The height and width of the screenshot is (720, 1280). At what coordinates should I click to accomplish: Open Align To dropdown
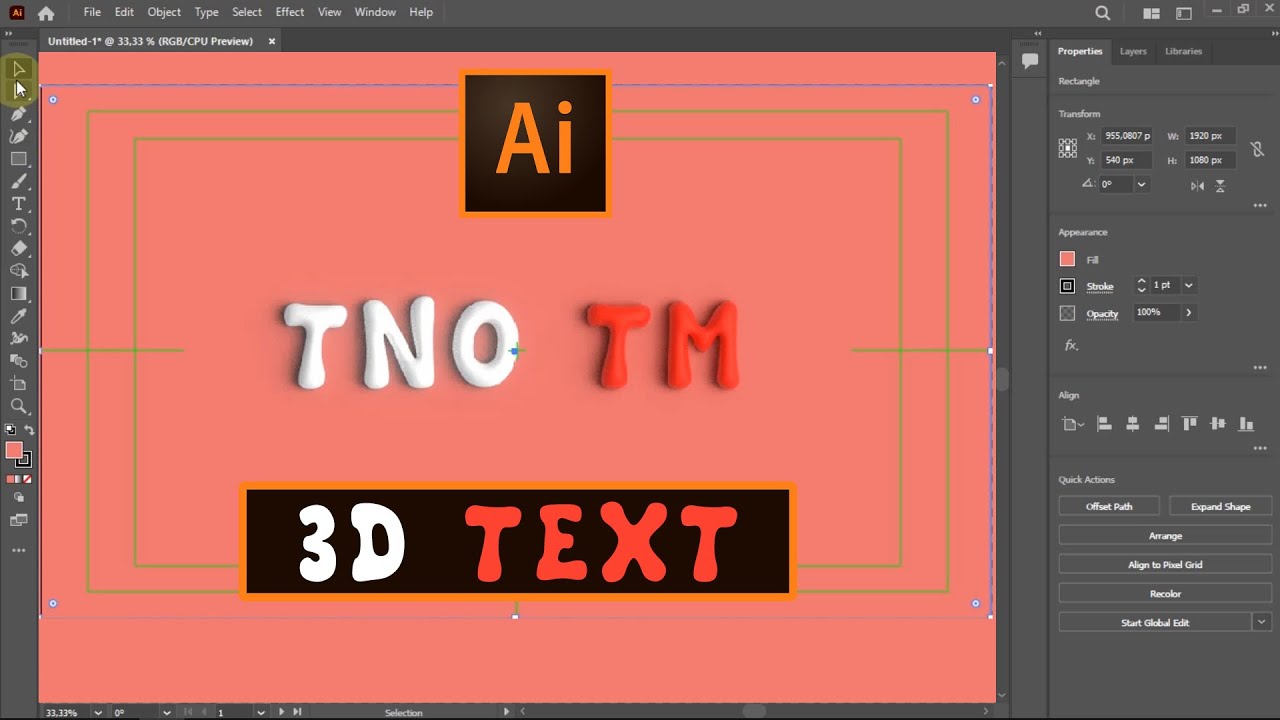click(1073, 424)
